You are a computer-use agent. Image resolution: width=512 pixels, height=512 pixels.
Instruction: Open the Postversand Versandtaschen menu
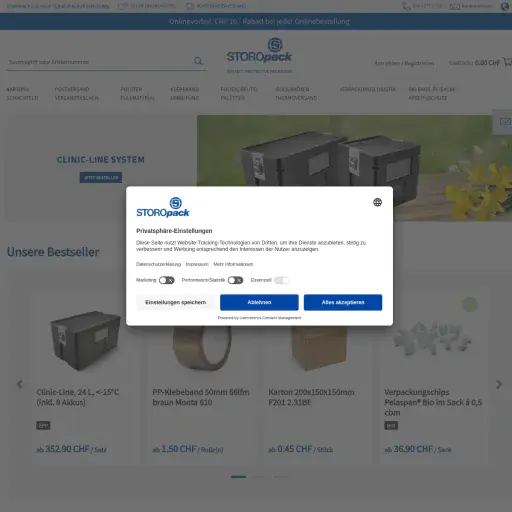pyautogui.click(x=76, y=94)
